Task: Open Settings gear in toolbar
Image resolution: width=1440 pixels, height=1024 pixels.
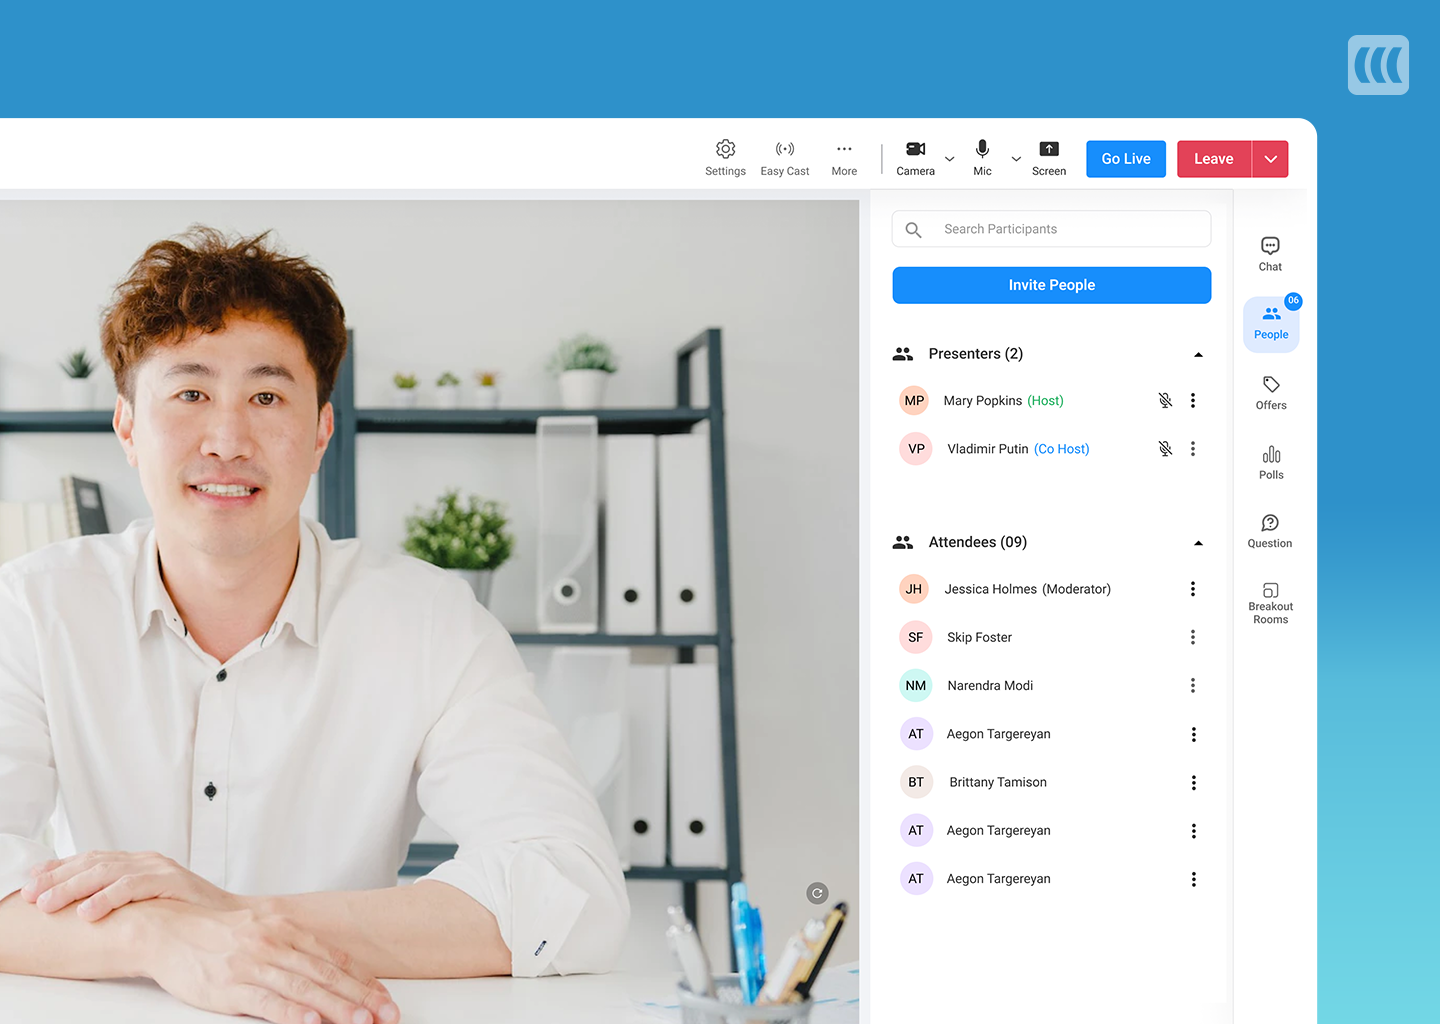Action: (x=725, y=158)
